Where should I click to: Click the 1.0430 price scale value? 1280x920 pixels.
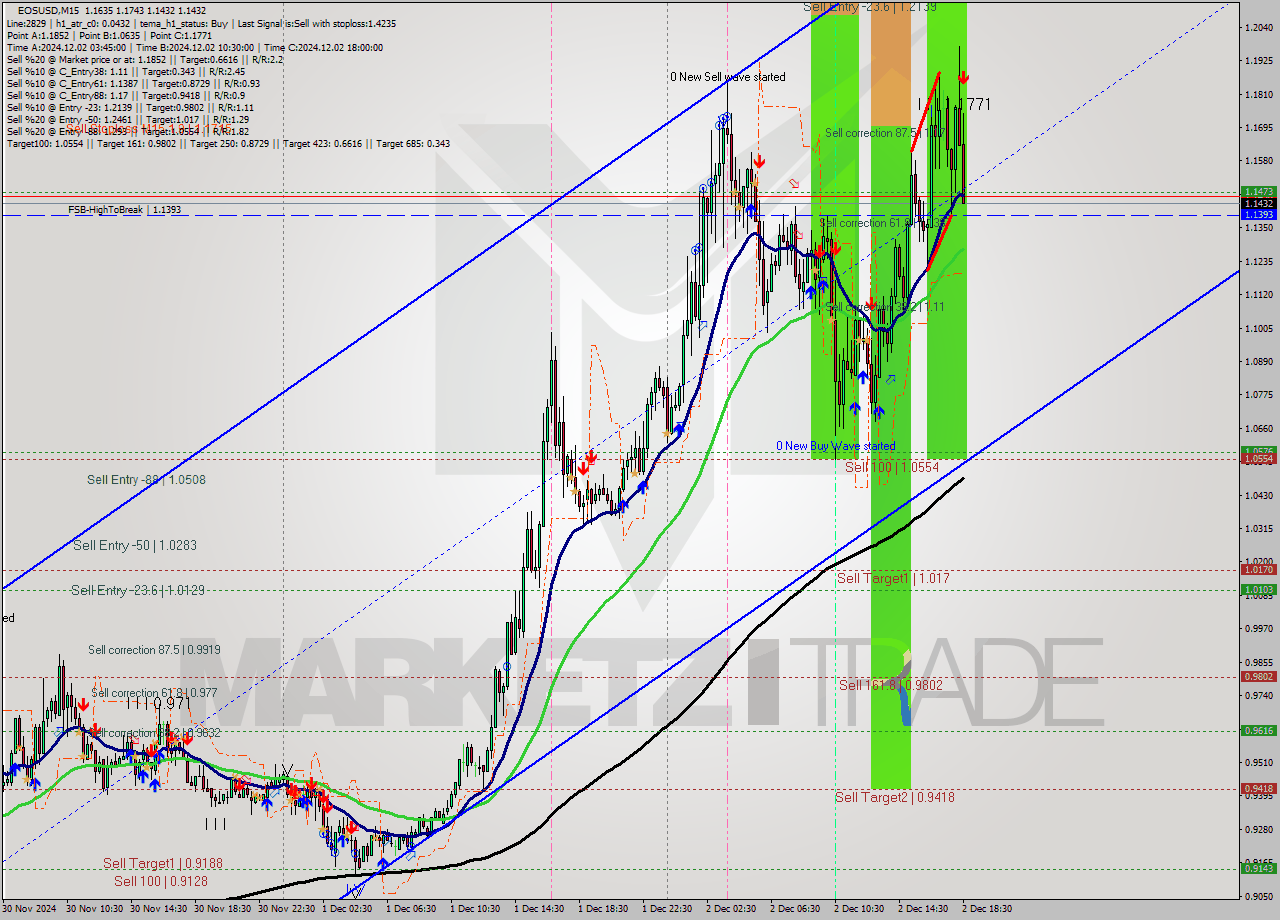click(x=1258, y=495)
